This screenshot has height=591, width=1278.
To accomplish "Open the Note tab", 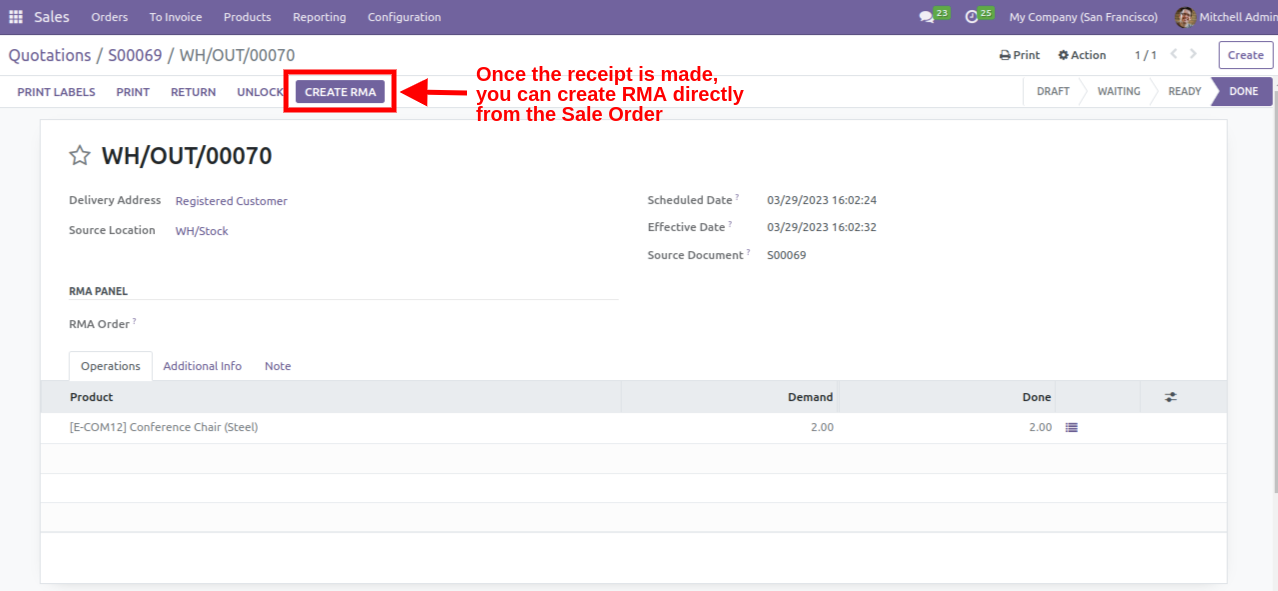I will point(278,366).
